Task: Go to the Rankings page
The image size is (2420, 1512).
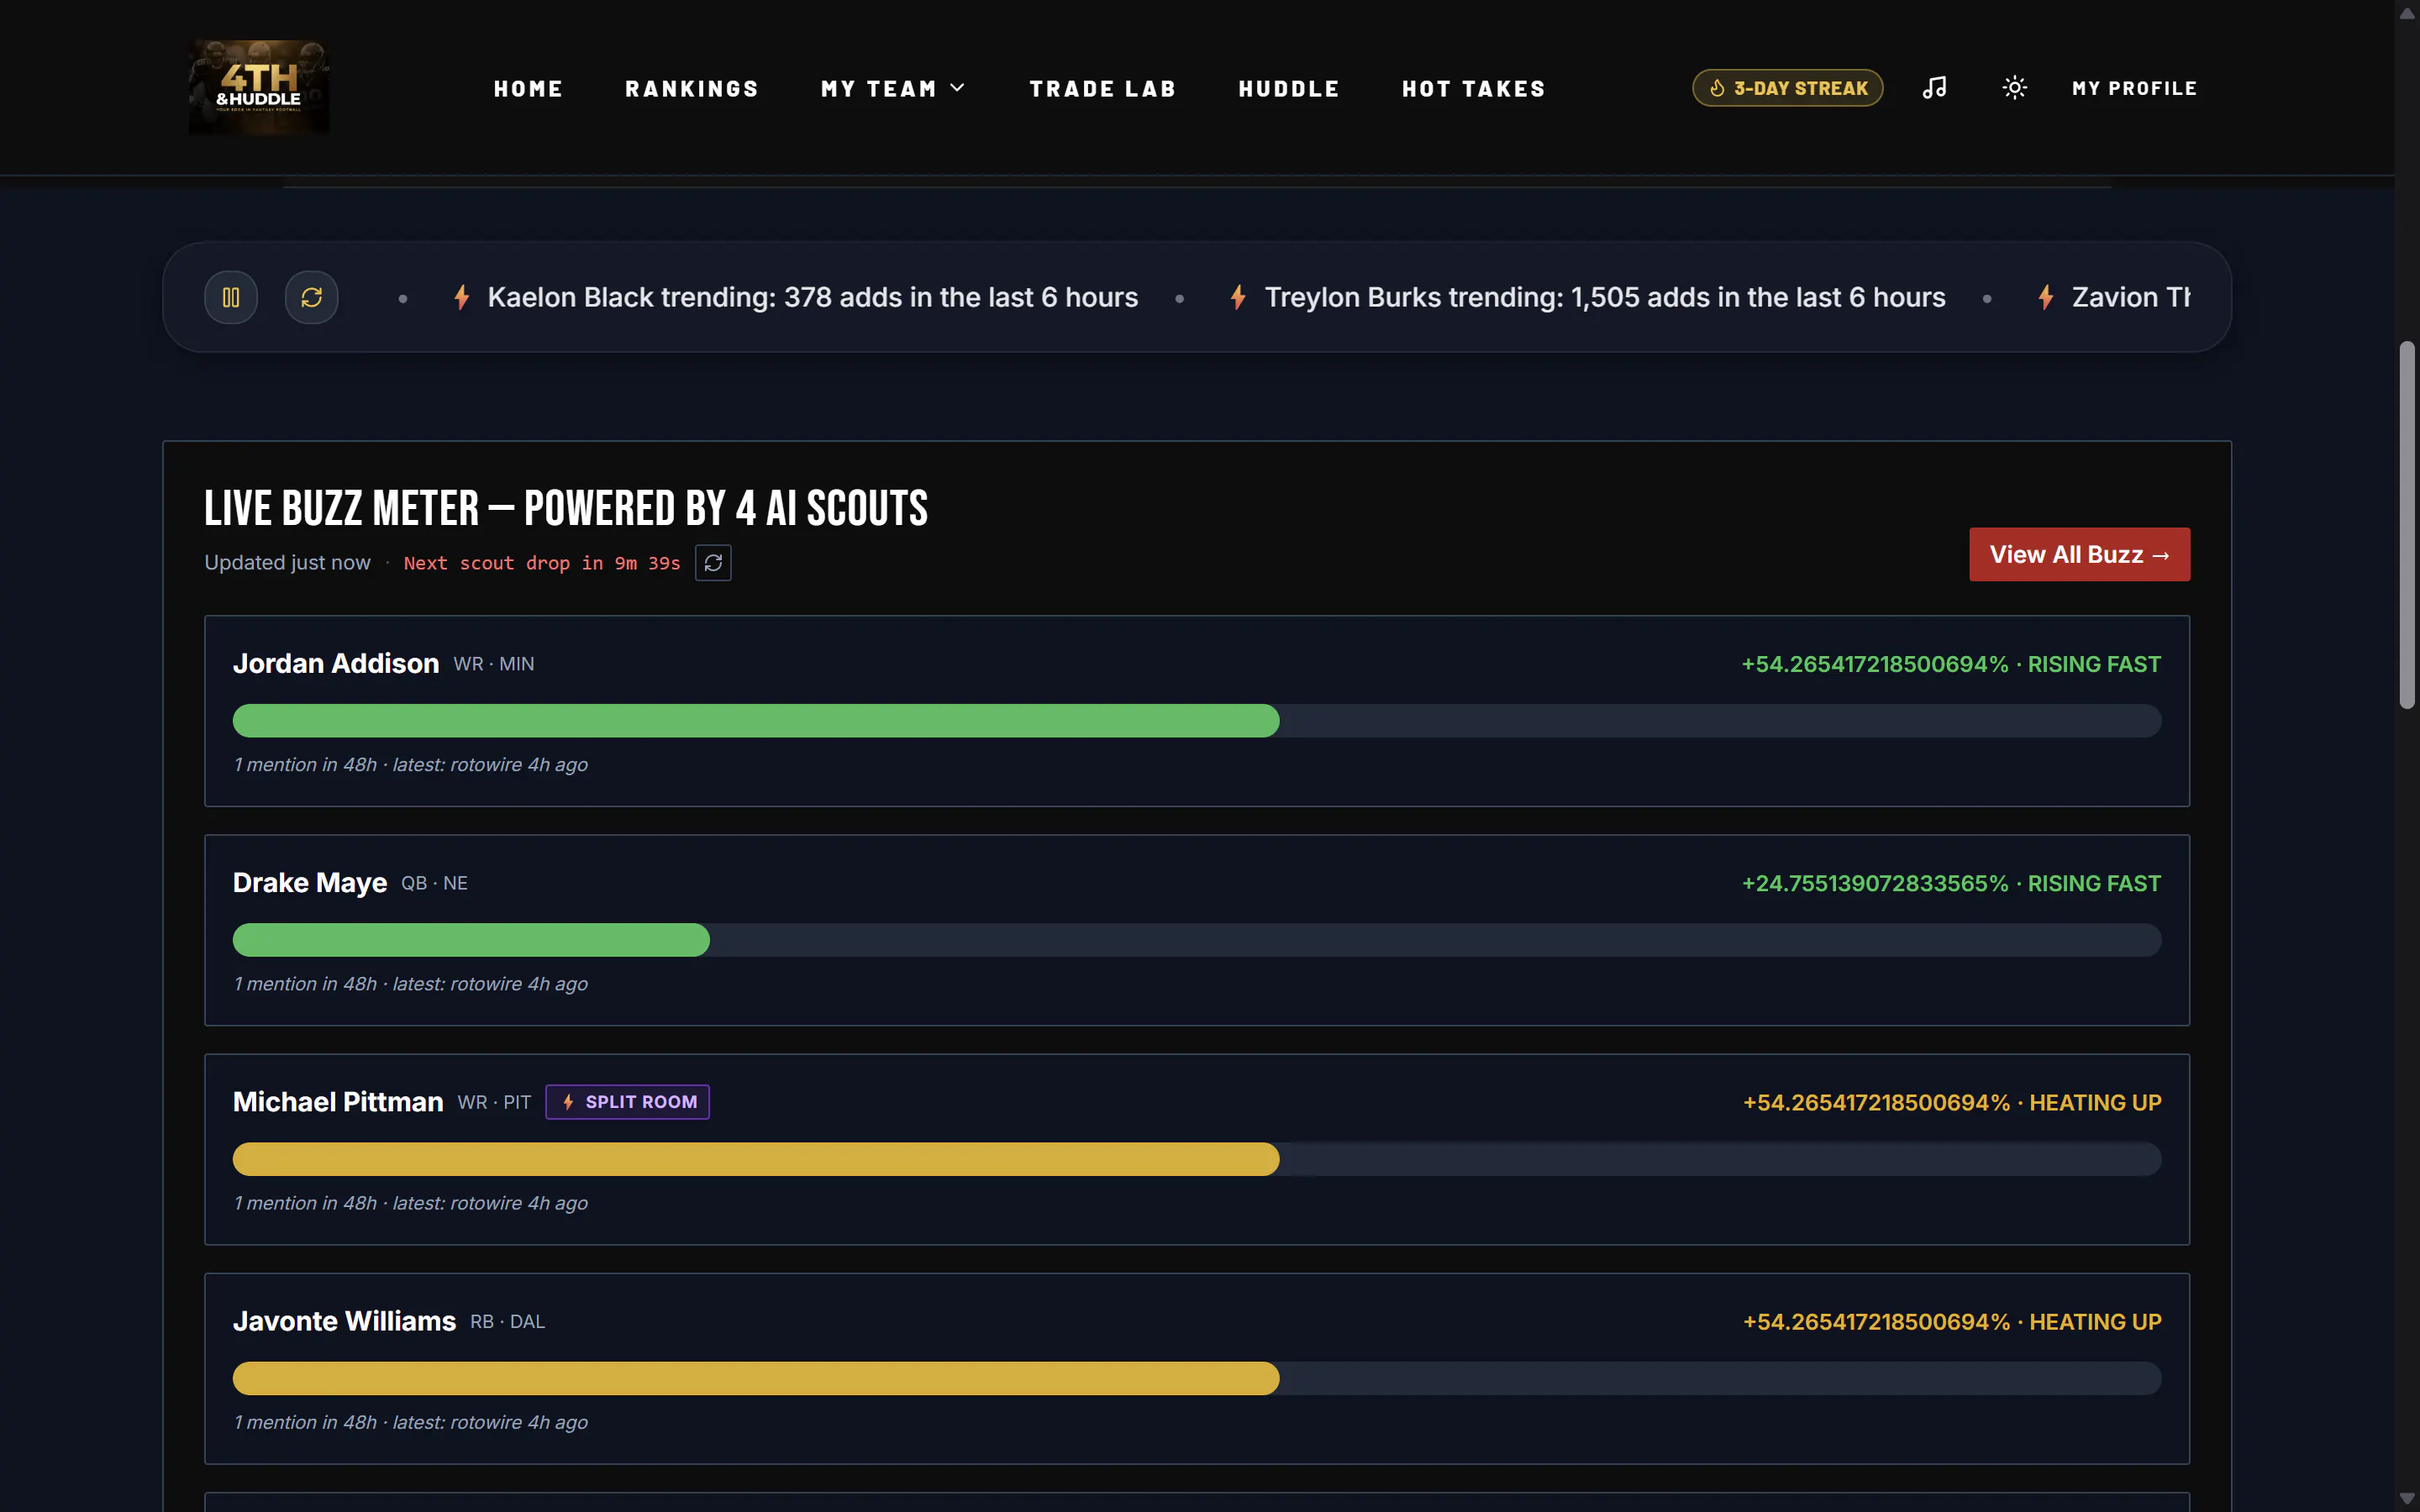Action: tap(692, 89)
